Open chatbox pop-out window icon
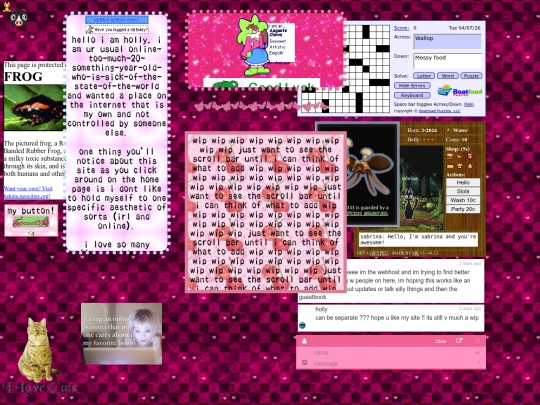The width and height of the screenshot is (540, 405). pyautogui.click(x=459, y=341)
